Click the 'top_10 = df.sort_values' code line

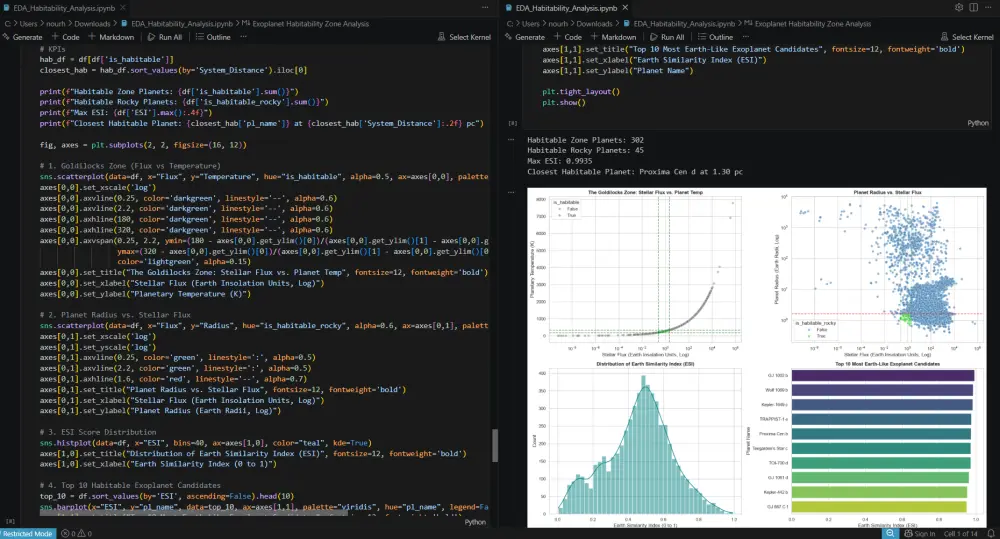point(166,496)
